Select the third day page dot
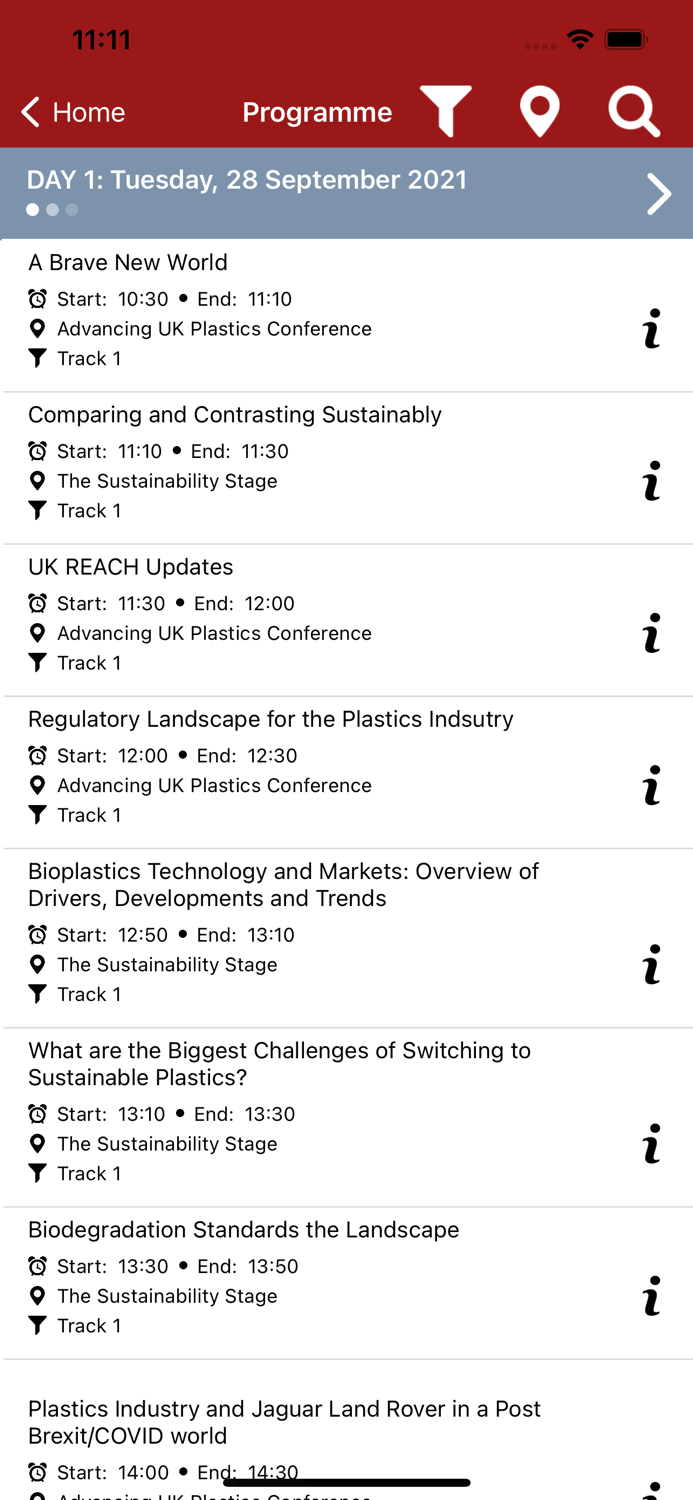Image resolution: width=693 pixels, height=1500 pixels. pyautogui.click(x=72, y=210)
